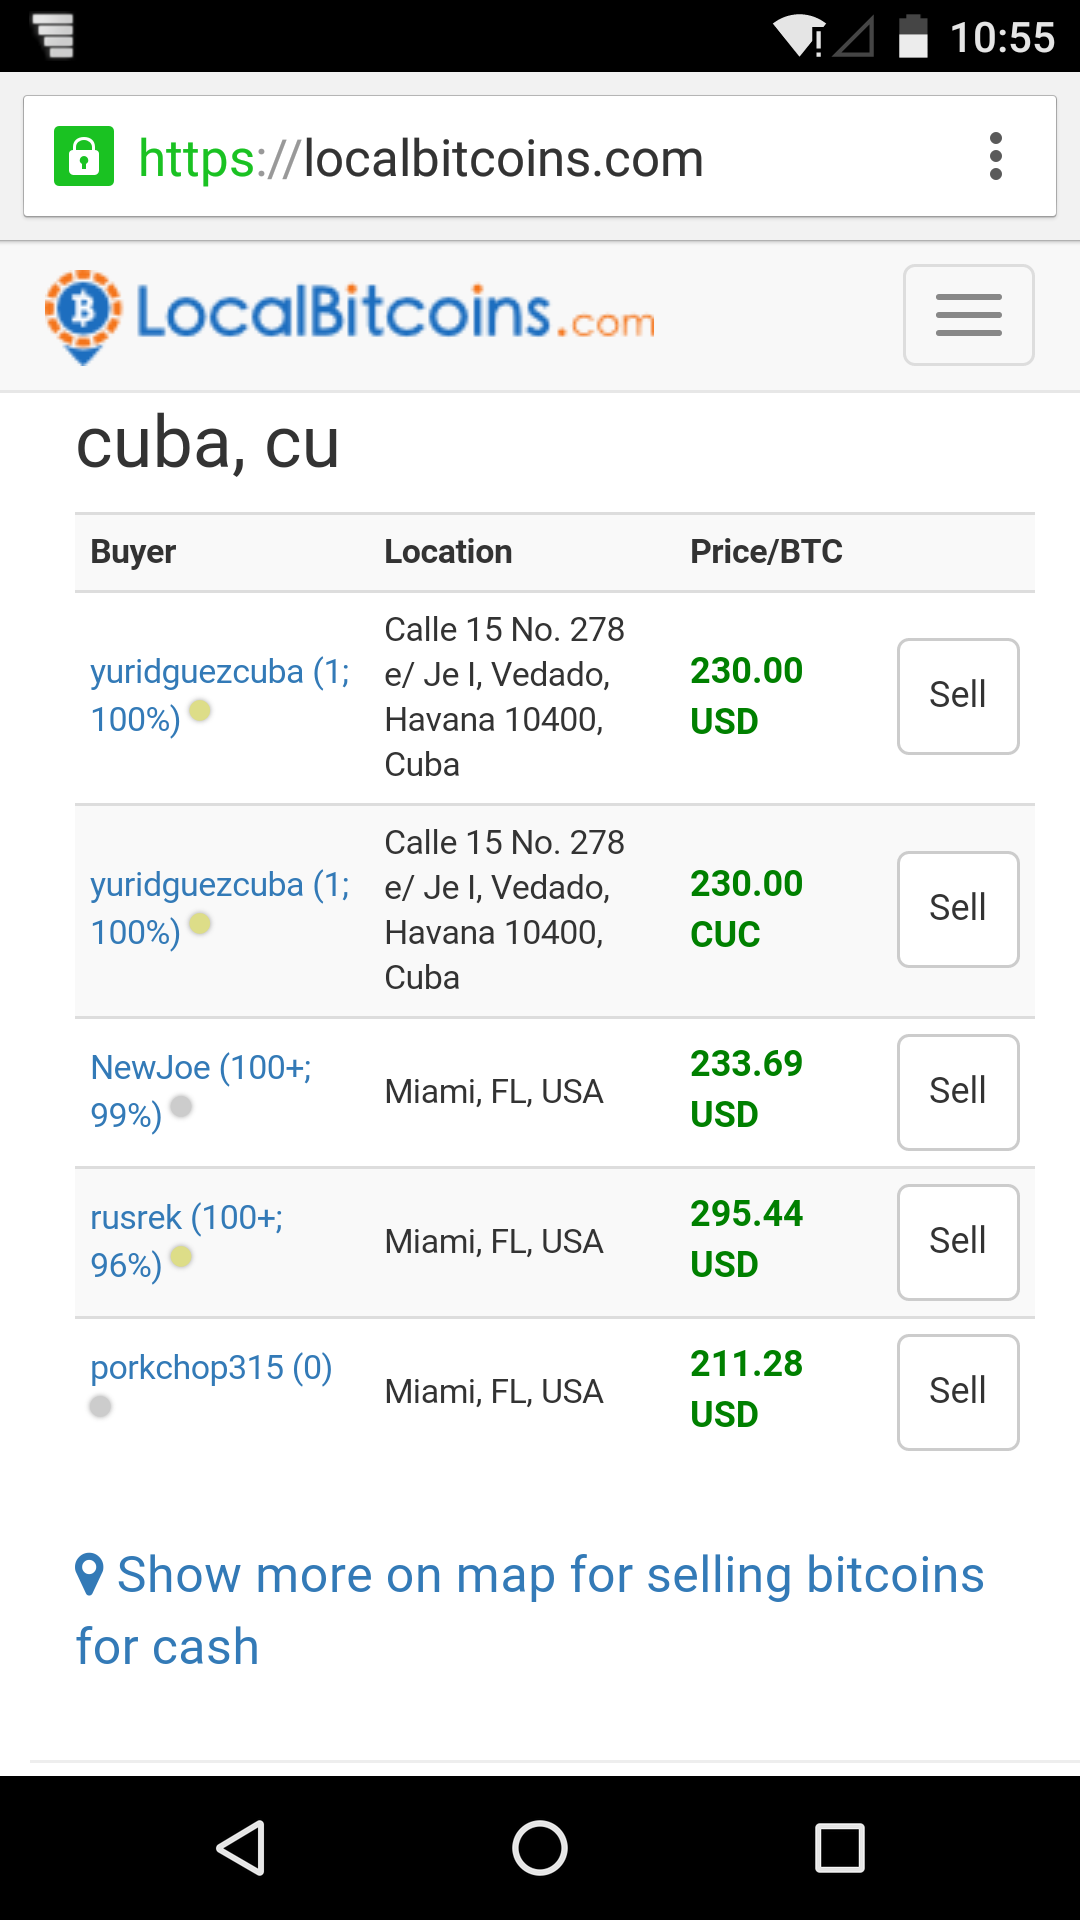1080x1920 pixels.
Task: Focus the localbitcoins.com address bar
Action: pyautogui.click(x=500, y=157)
